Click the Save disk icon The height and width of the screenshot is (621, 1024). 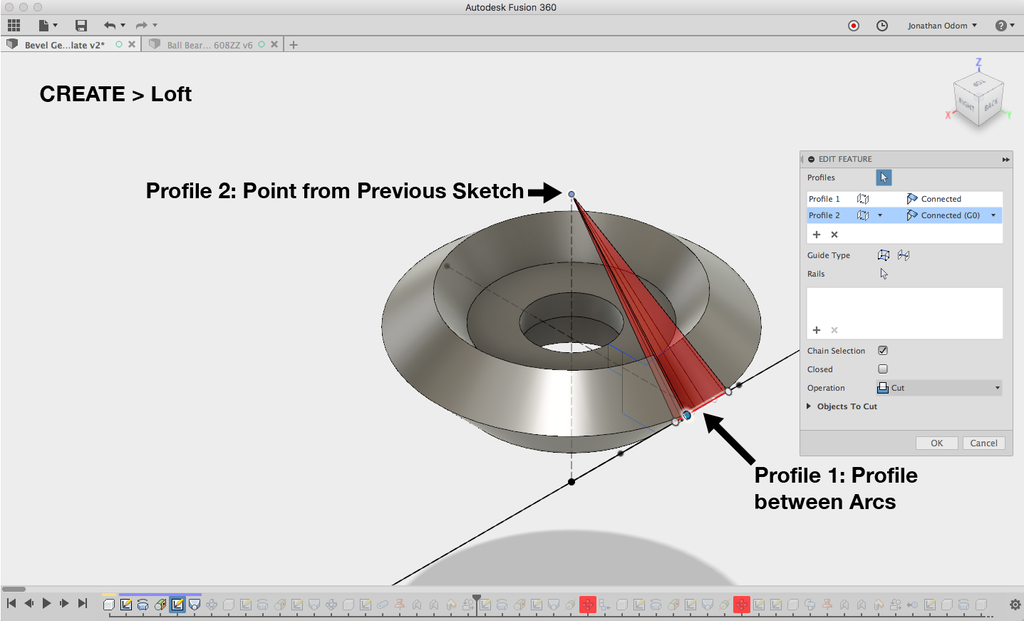(x=81, y=25)
